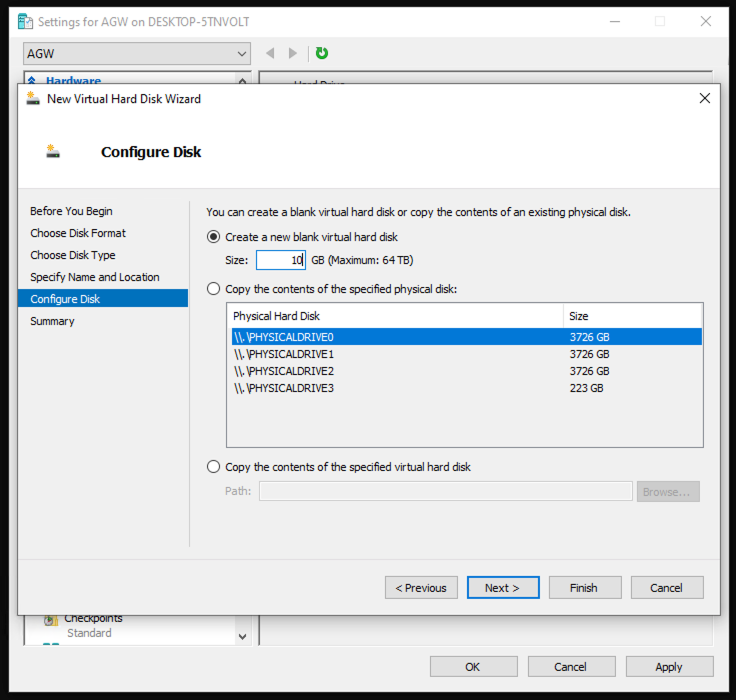
Task: Select Create a new blank virtual hard disk
Action: [213, 237]
